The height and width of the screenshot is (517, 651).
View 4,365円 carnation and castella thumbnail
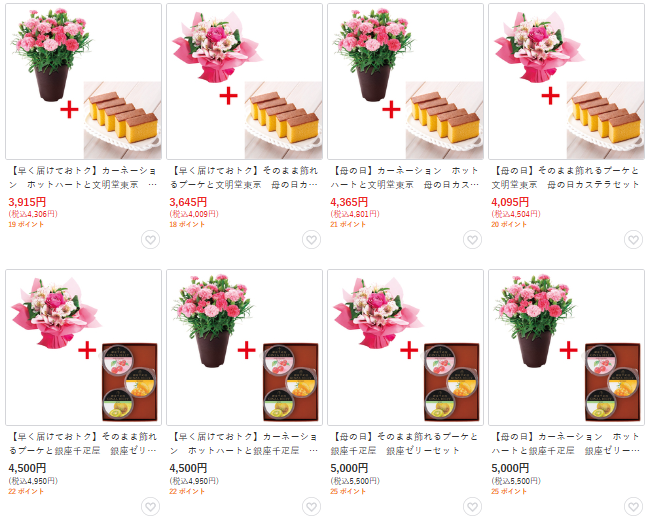406,81
